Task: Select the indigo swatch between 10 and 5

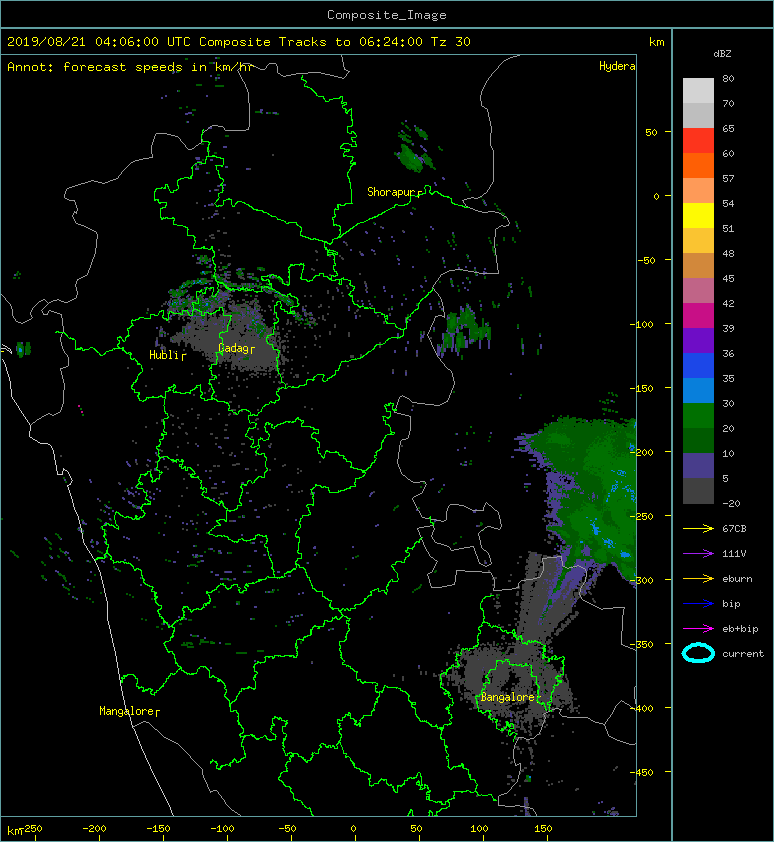Action: [698, 466]
